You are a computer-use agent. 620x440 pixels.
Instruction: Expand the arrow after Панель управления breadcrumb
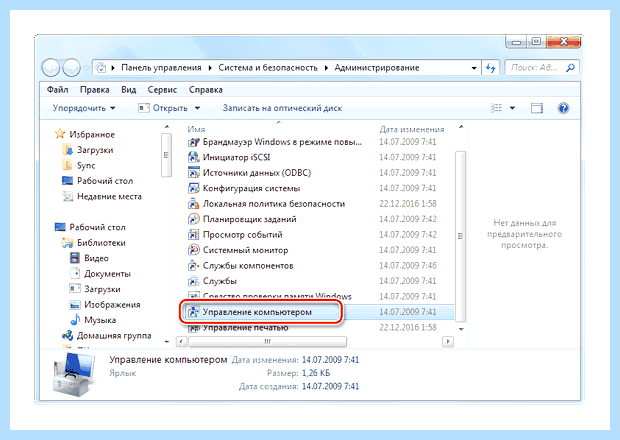point(210,68)
